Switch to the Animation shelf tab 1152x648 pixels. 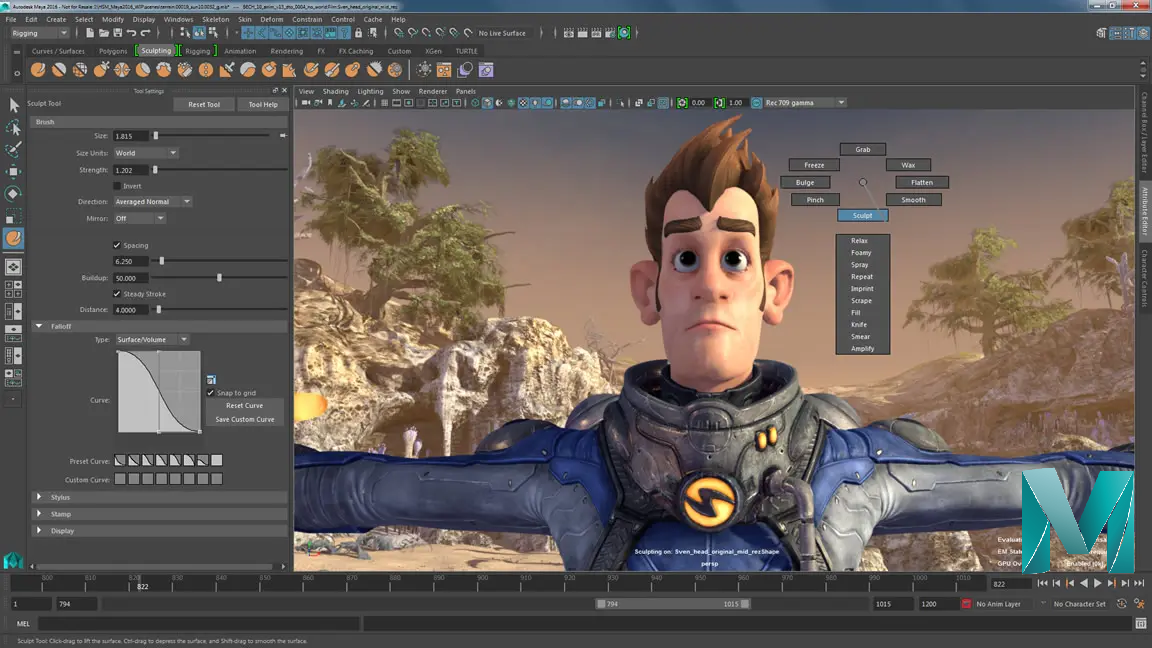click(x=240, y=51)
